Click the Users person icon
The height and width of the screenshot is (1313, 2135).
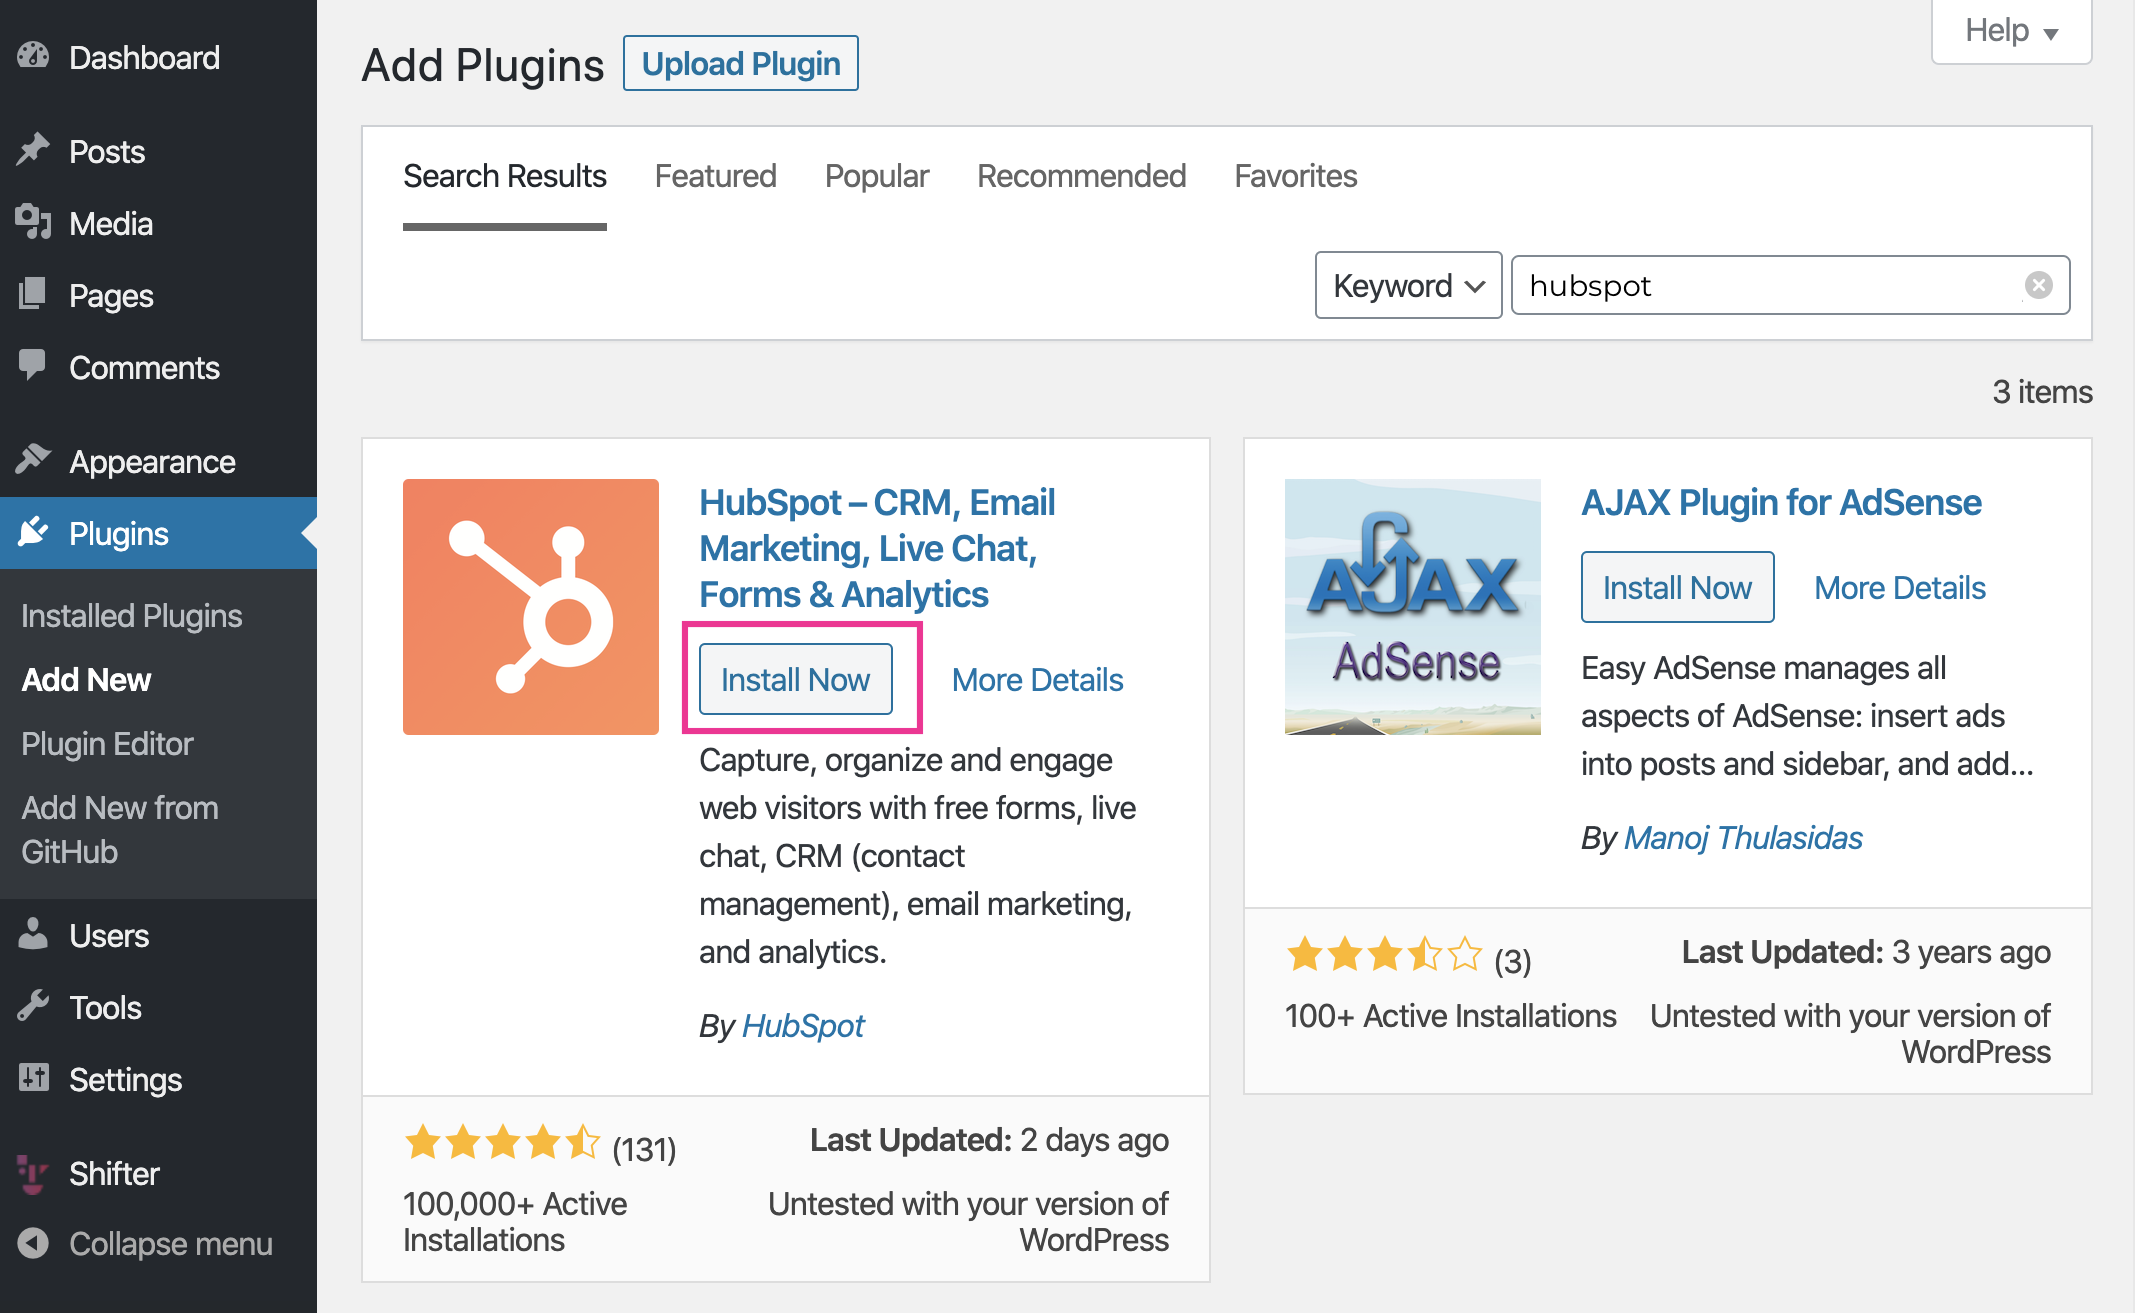point(33,934)
